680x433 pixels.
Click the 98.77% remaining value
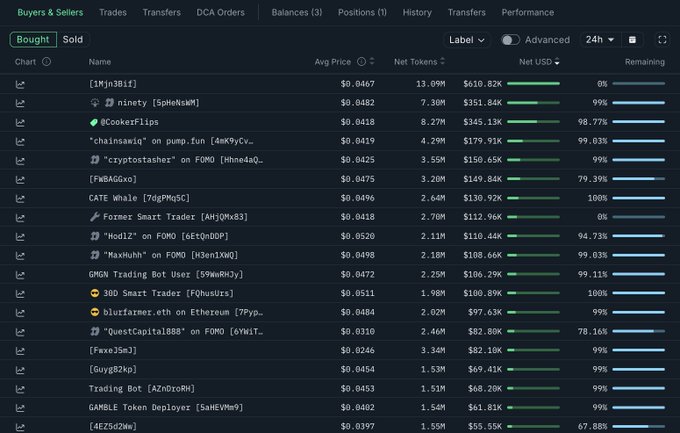click(x=592, y=122)
